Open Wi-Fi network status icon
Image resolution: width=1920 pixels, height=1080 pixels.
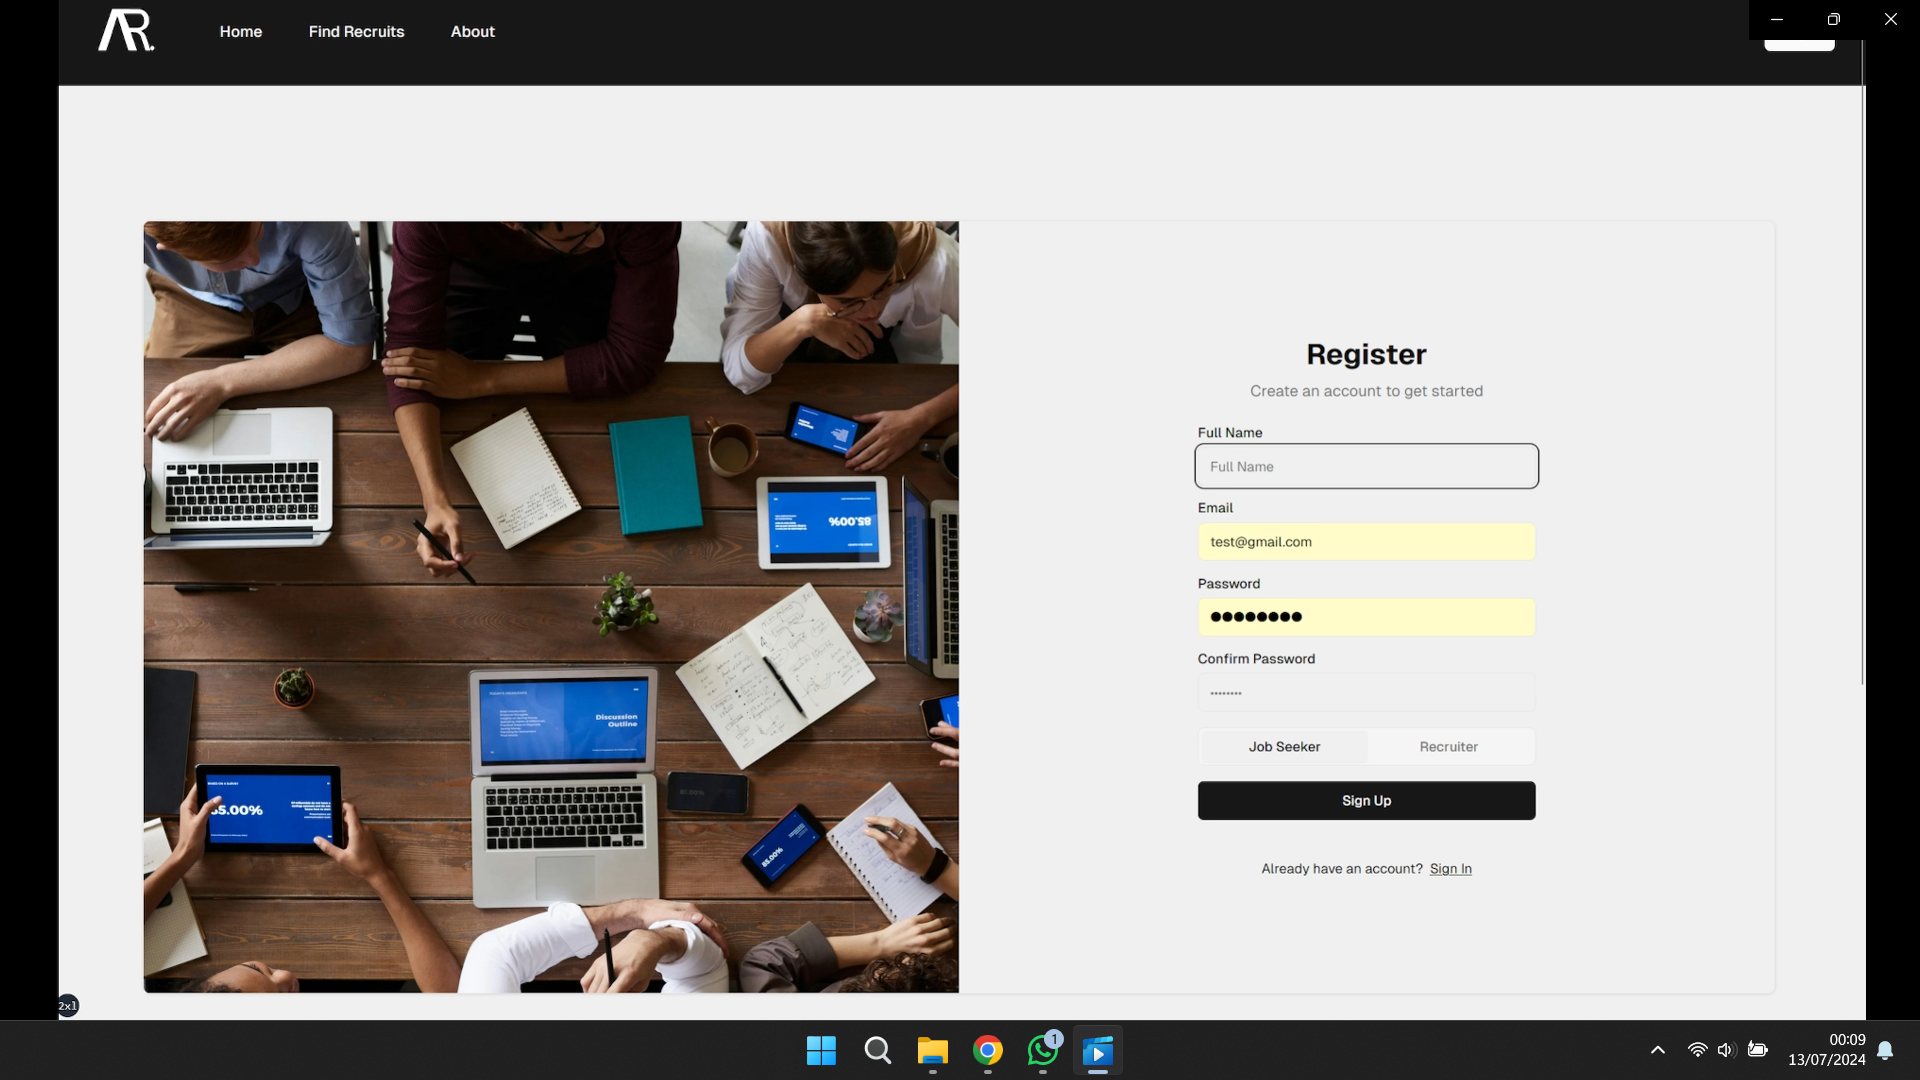(1697, 1050)
